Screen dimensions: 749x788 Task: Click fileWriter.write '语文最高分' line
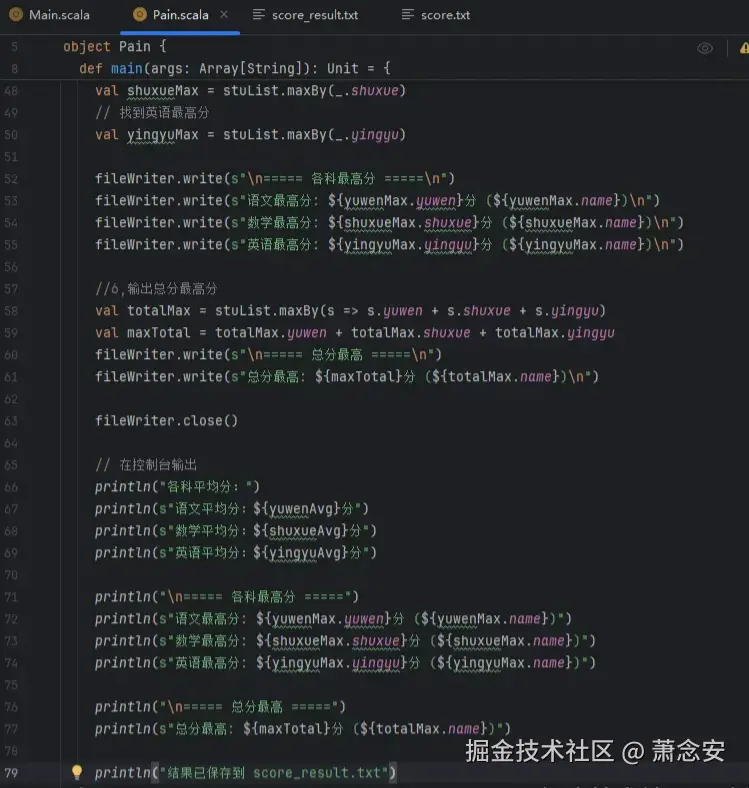pyautogui.click(x=377, y=201)
